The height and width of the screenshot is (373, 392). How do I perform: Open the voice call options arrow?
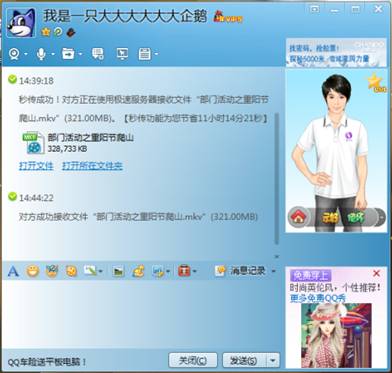(53, 54)
